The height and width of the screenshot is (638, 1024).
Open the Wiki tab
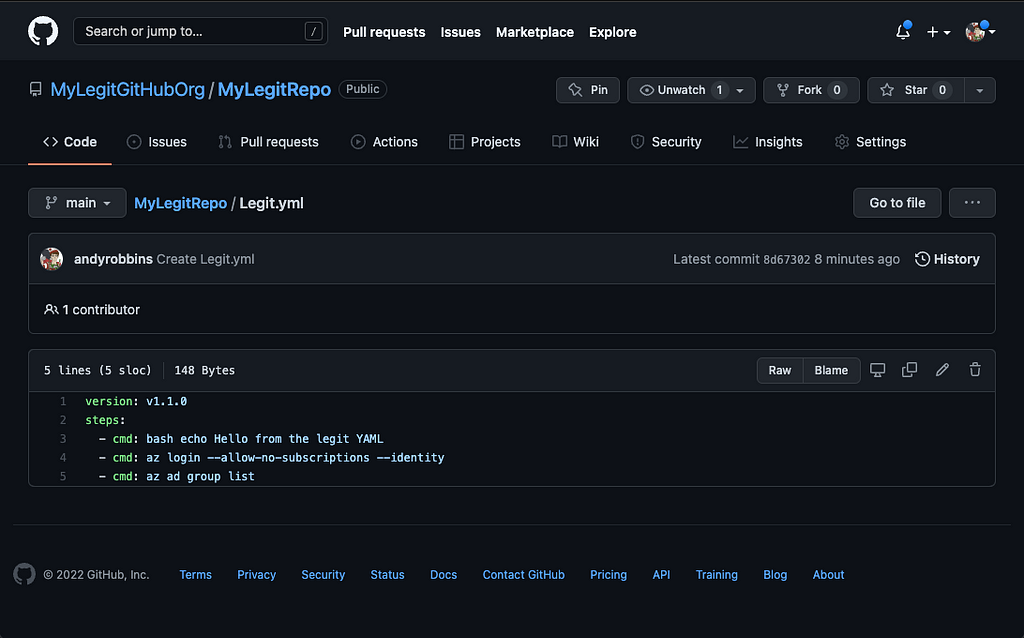pyautogui.click(x=575, y=142)
